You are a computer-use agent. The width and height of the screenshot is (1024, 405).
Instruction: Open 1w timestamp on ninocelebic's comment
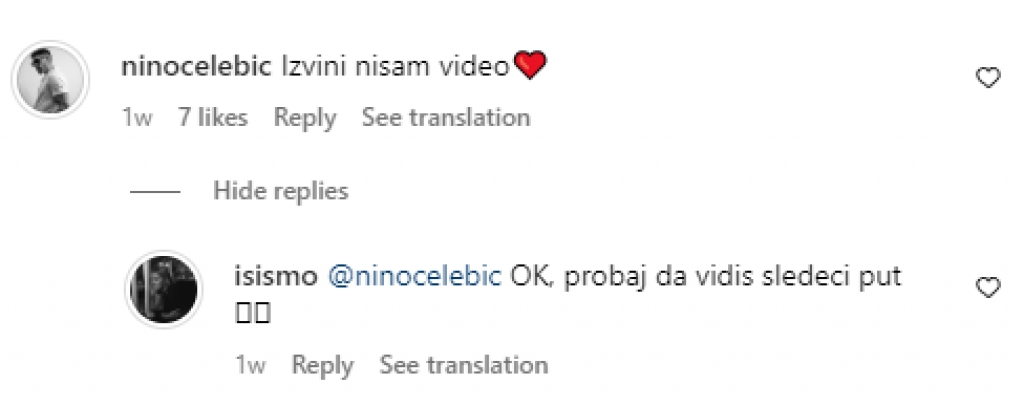click(x=136, y=117)
